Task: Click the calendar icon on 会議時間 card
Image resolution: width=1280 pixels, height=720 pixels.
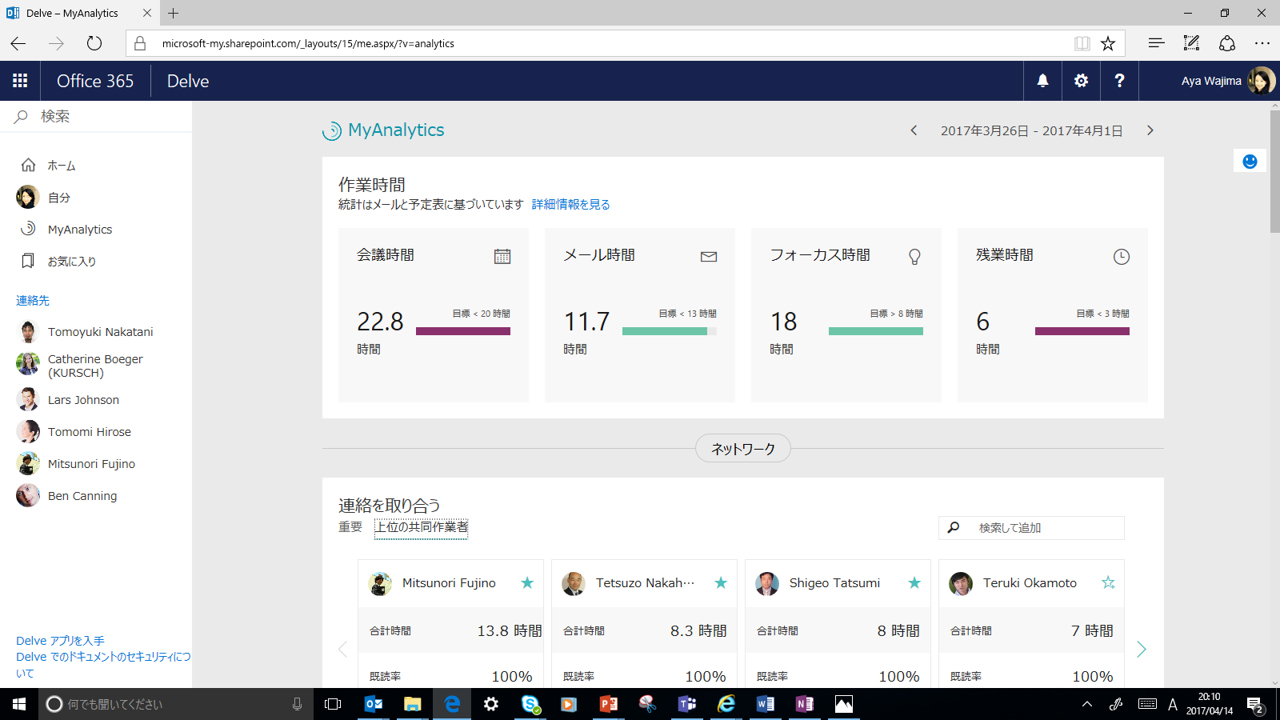Action: coord(502,257)
